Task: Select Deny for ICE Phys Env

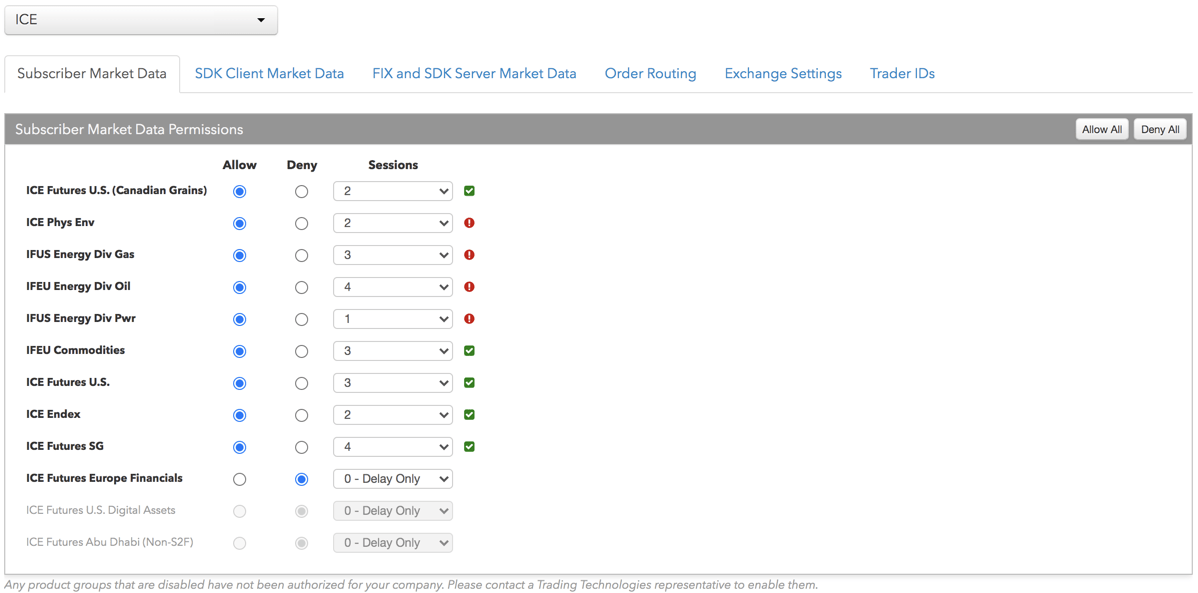Action: point(302,223)
